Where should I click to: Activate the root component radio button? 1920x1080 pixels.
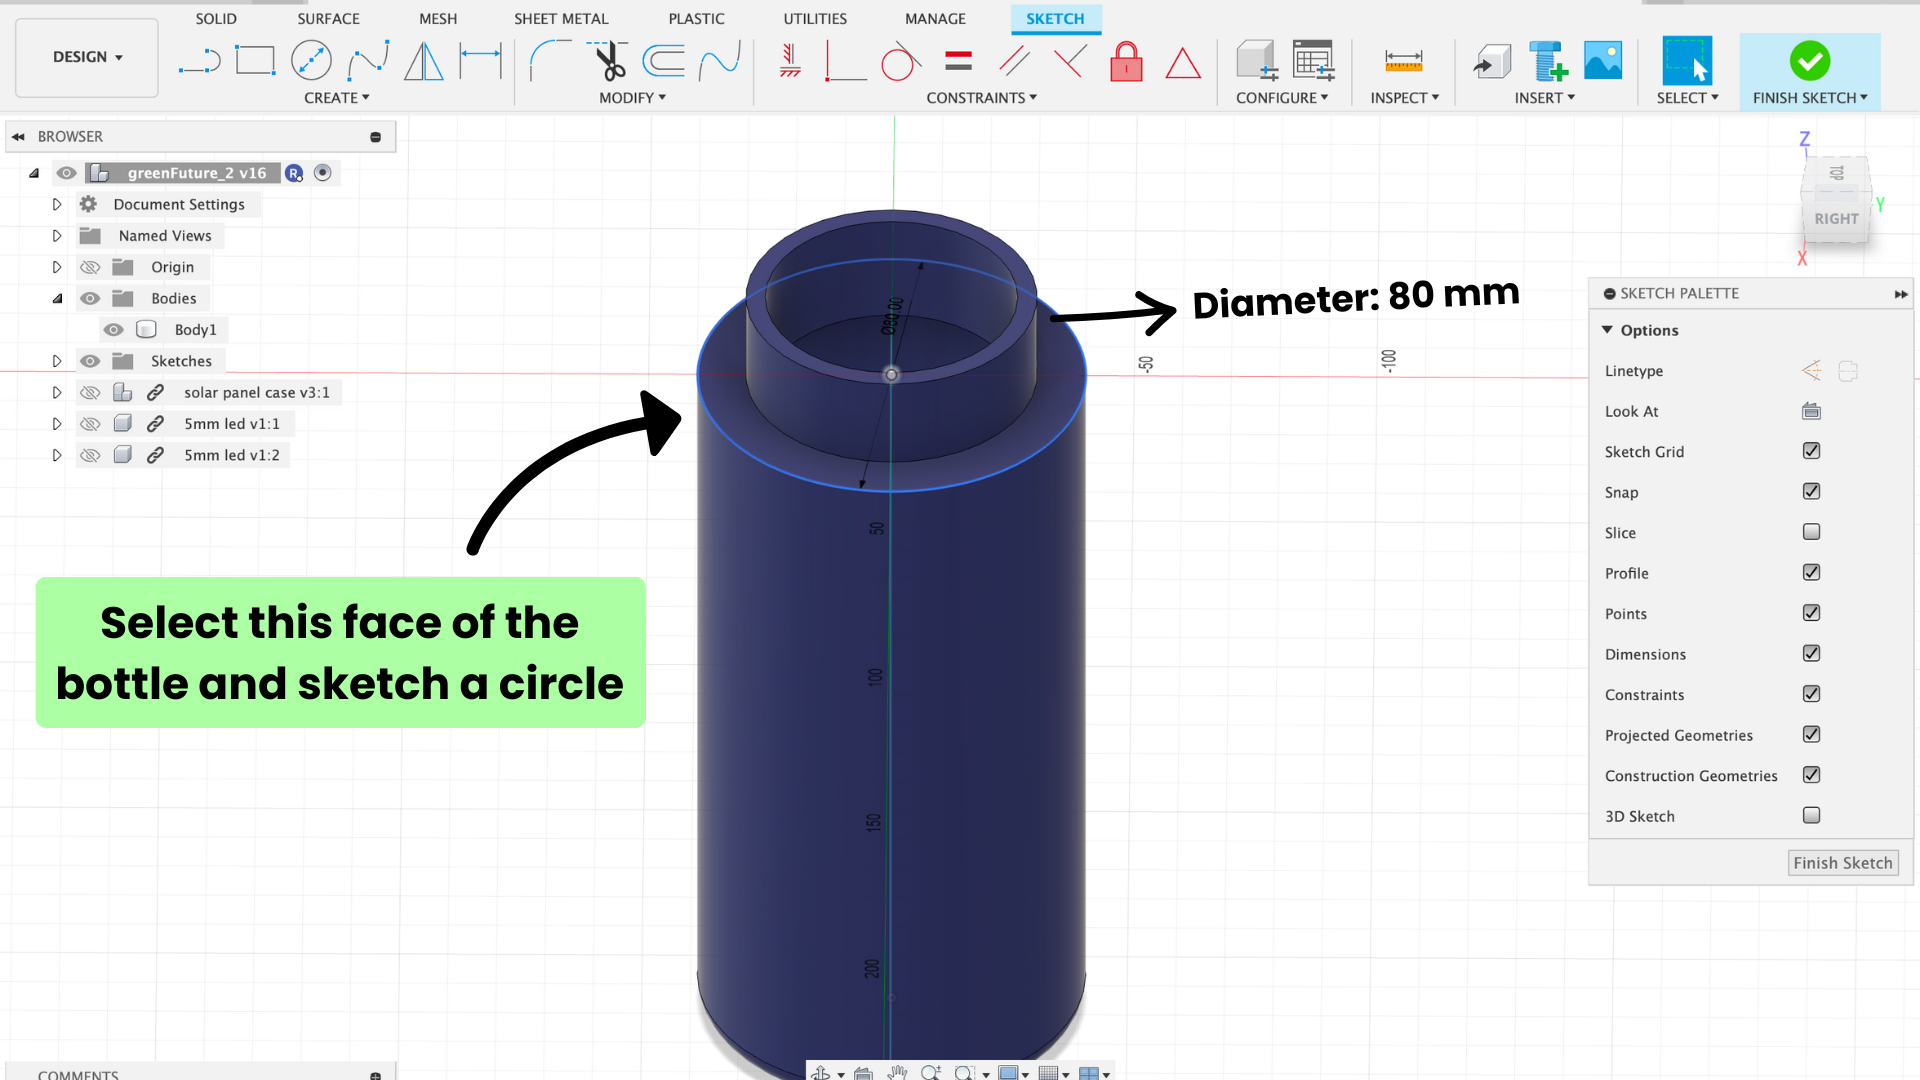click(x=322, y=173)
